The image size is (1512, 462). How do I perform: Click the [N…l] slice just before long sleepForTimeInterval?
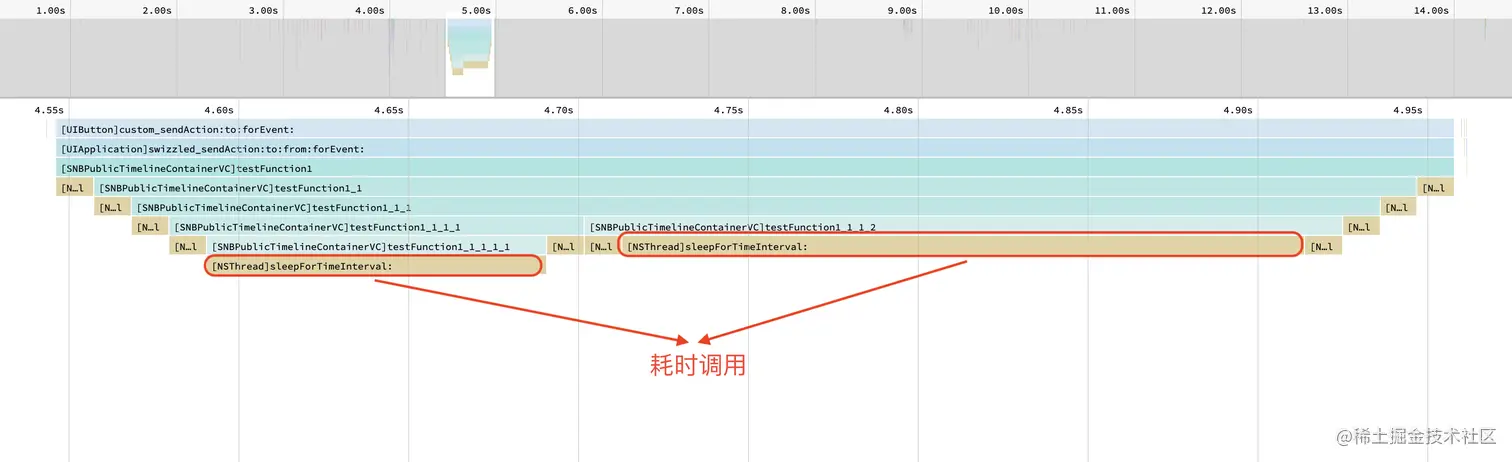pyautogui.click(x=602, y=246)
